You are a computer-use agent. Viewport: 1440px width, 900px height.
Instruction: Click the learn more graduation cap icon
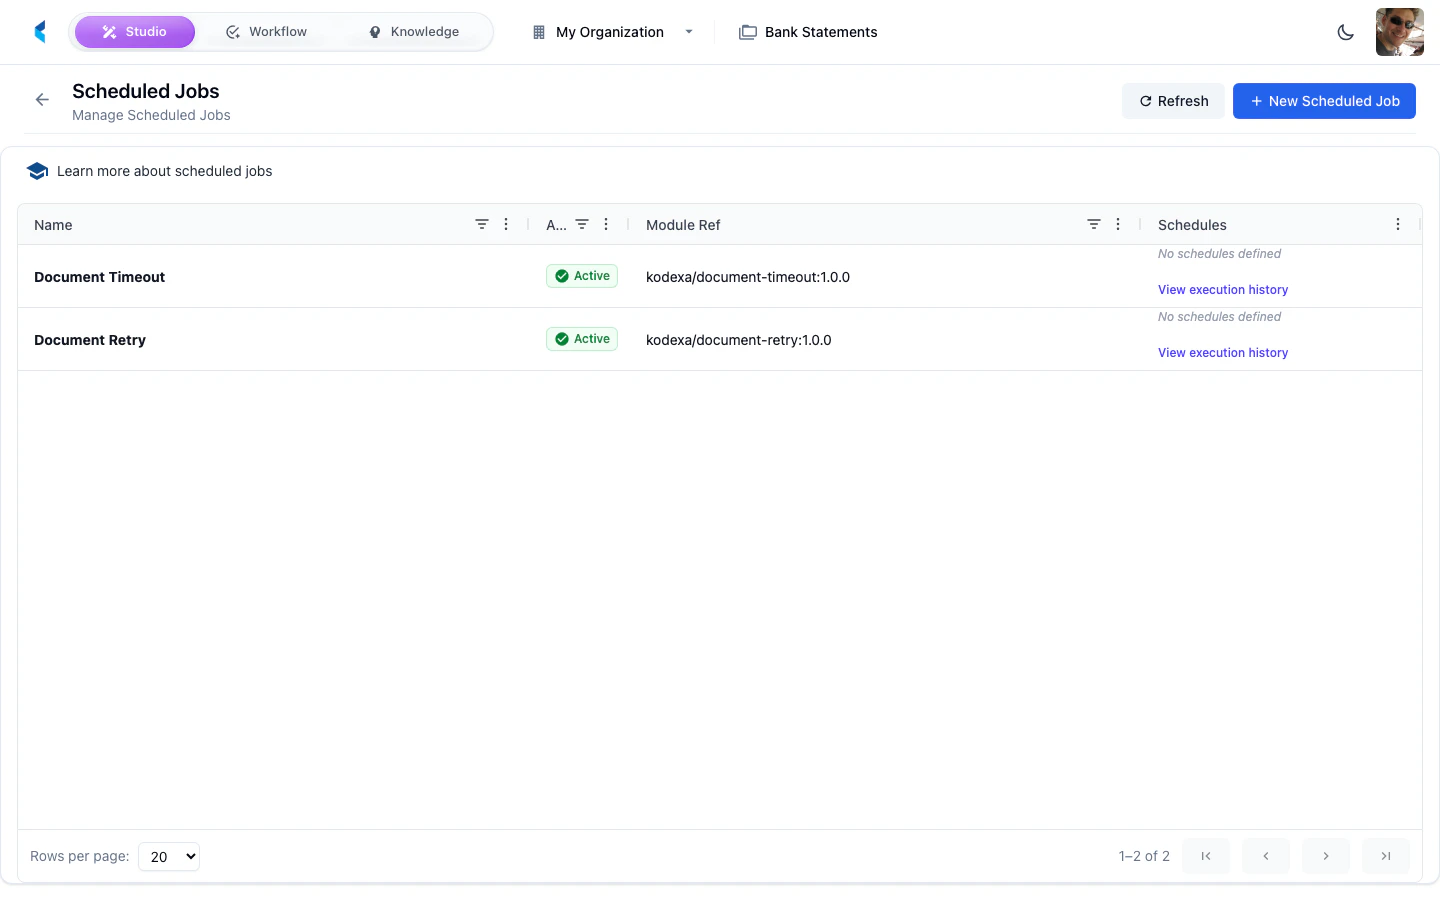[x=37, y=170]
